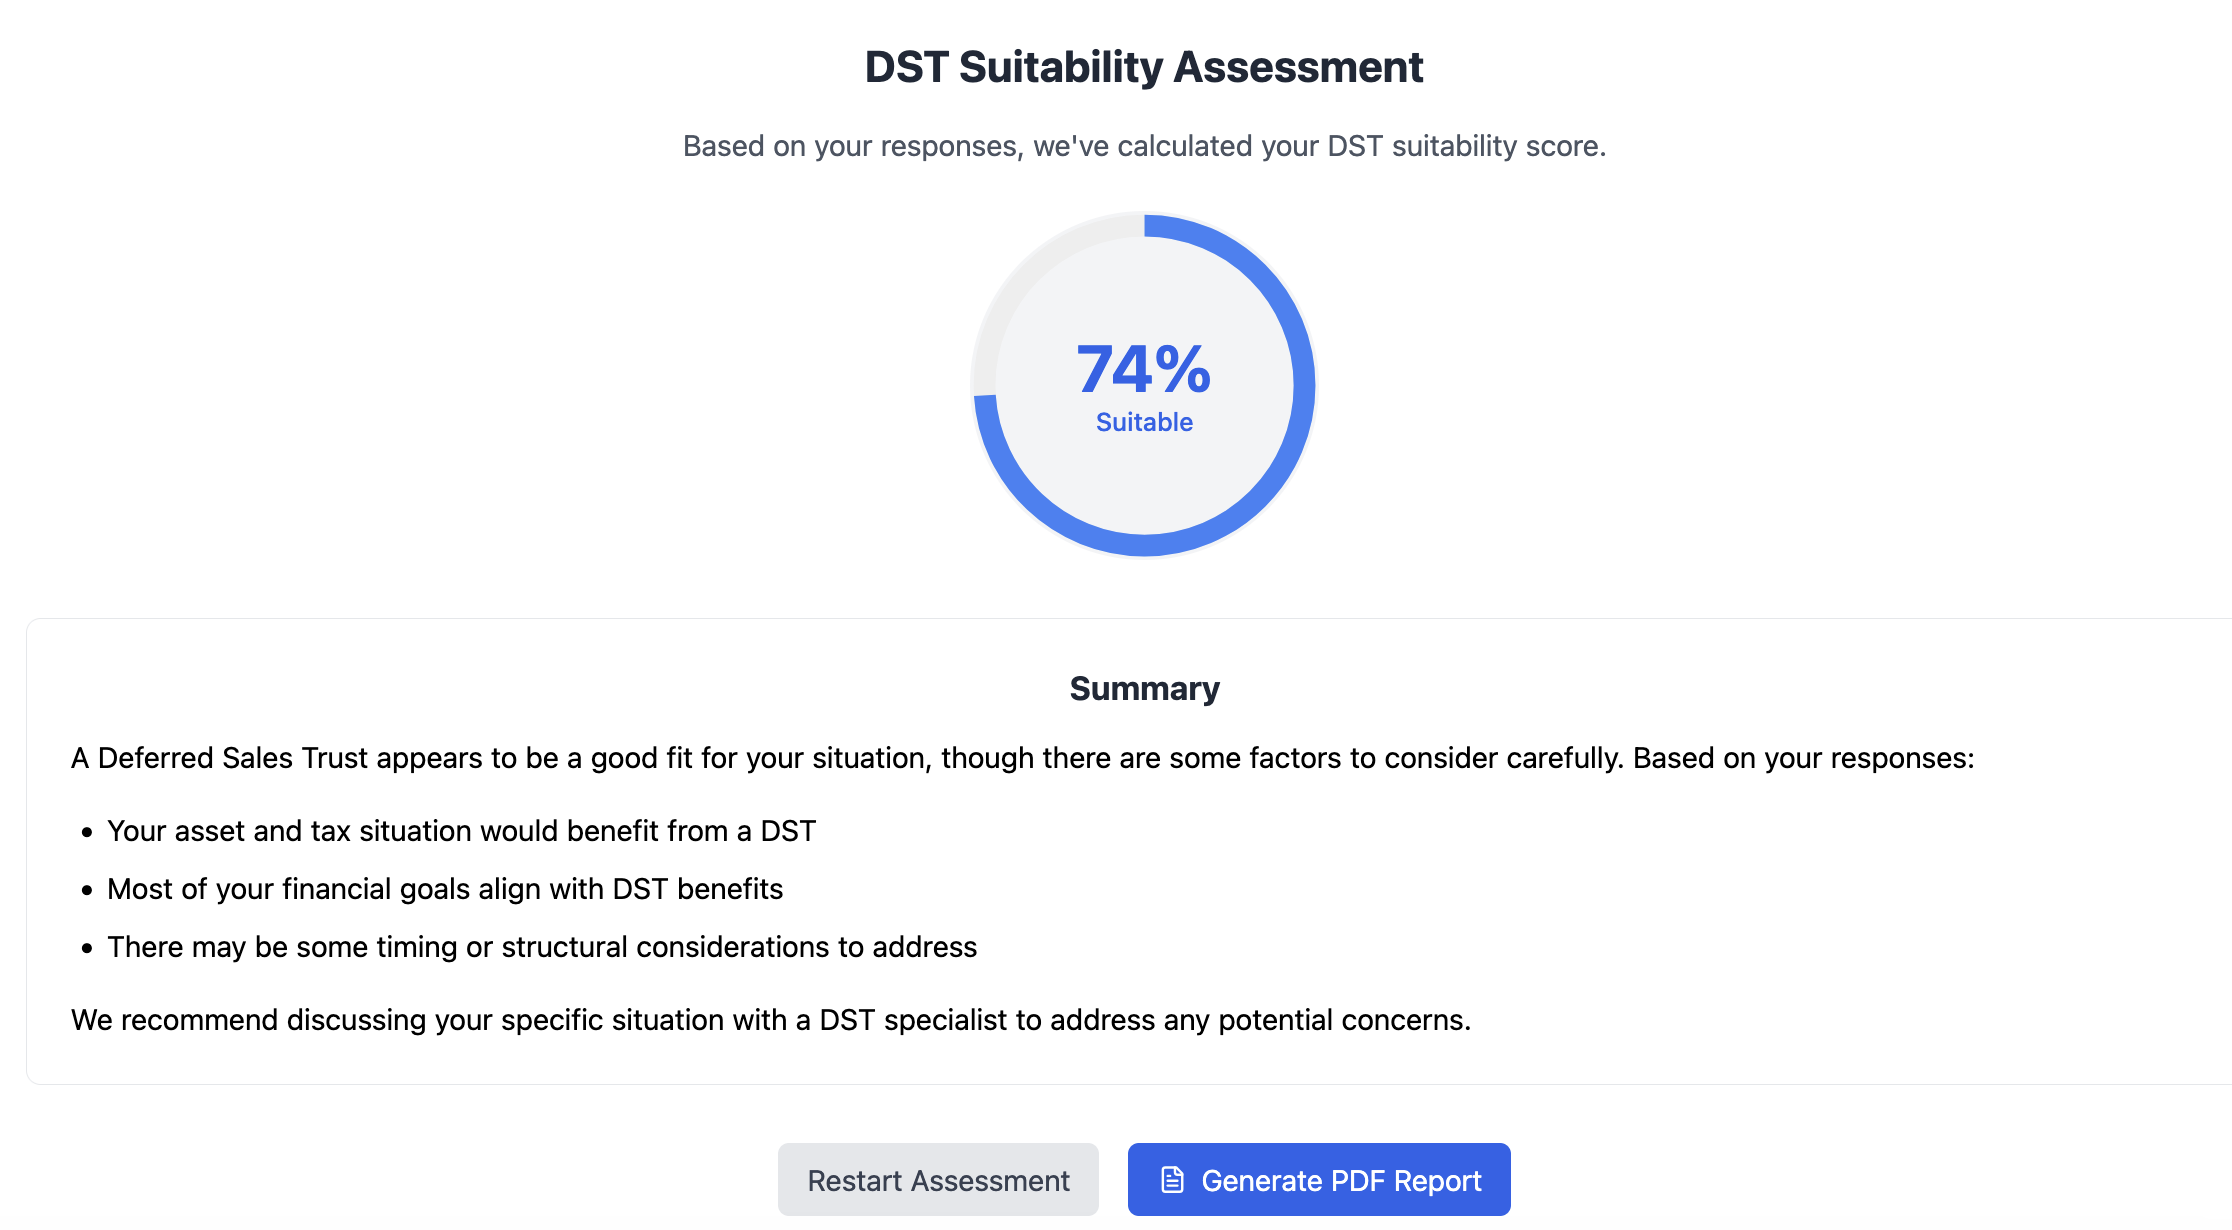Click the Suitable label under the score
Image resolution: width=2232 pixels, height=1230 pixels.
click(1144, 422)
